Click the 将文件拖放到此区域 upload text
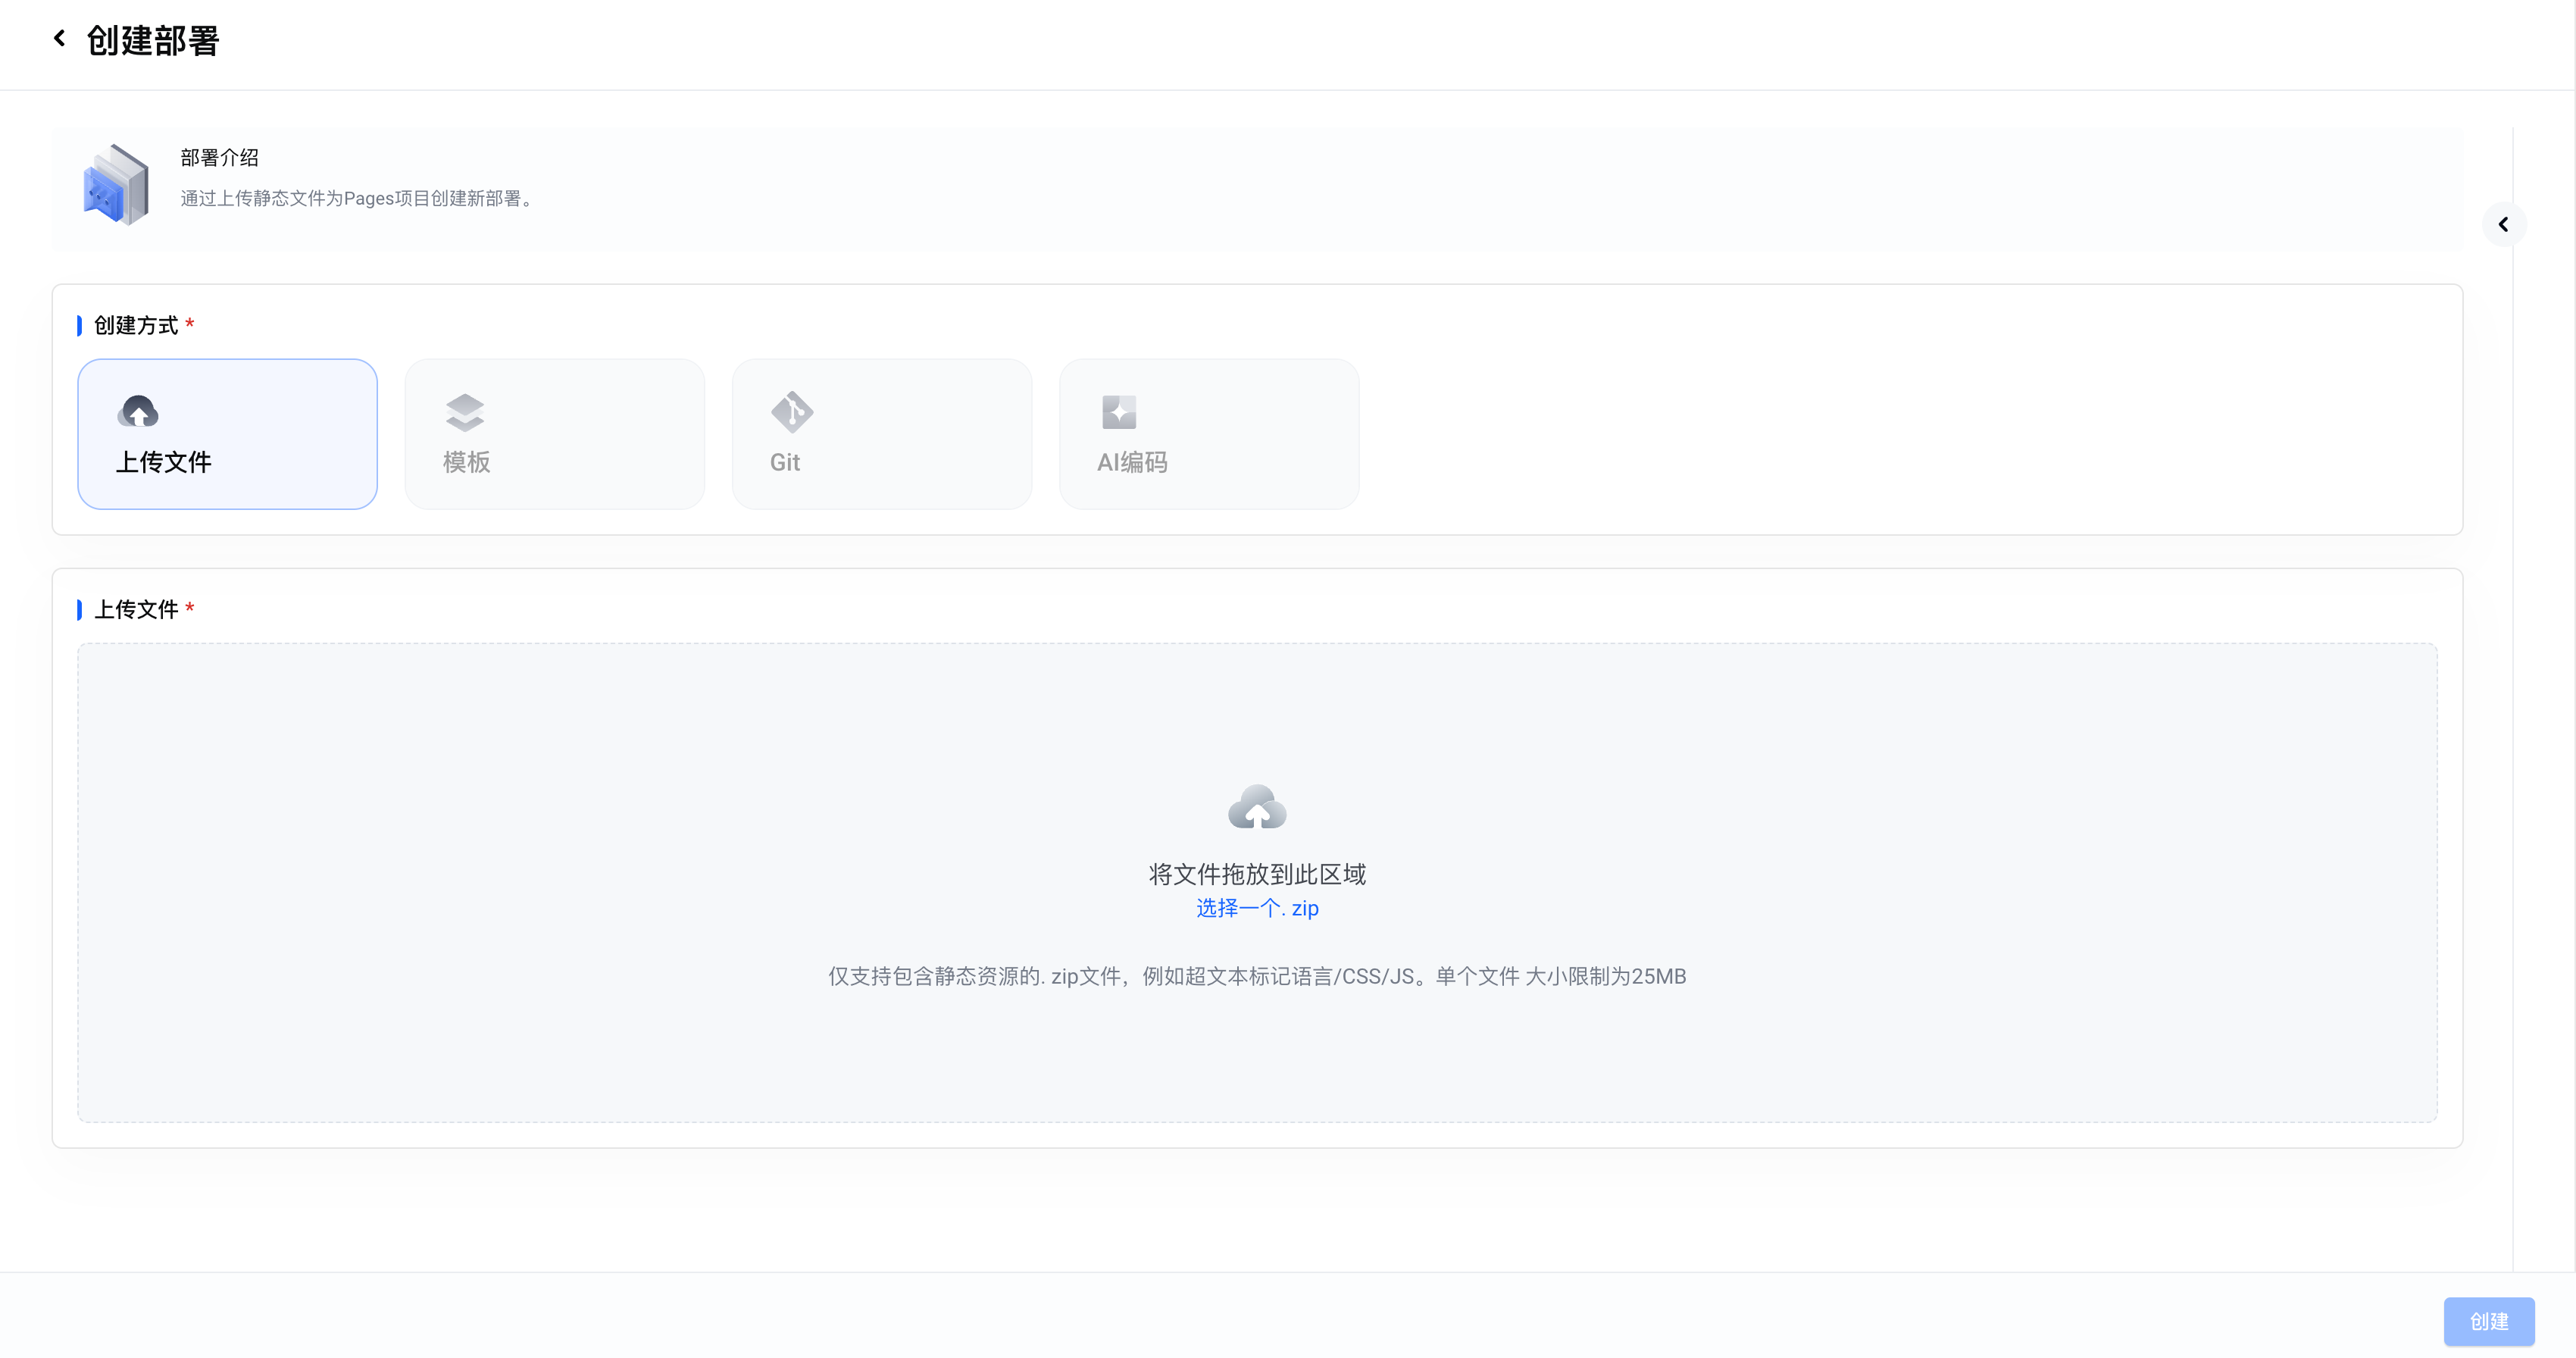 (1257, 874)
